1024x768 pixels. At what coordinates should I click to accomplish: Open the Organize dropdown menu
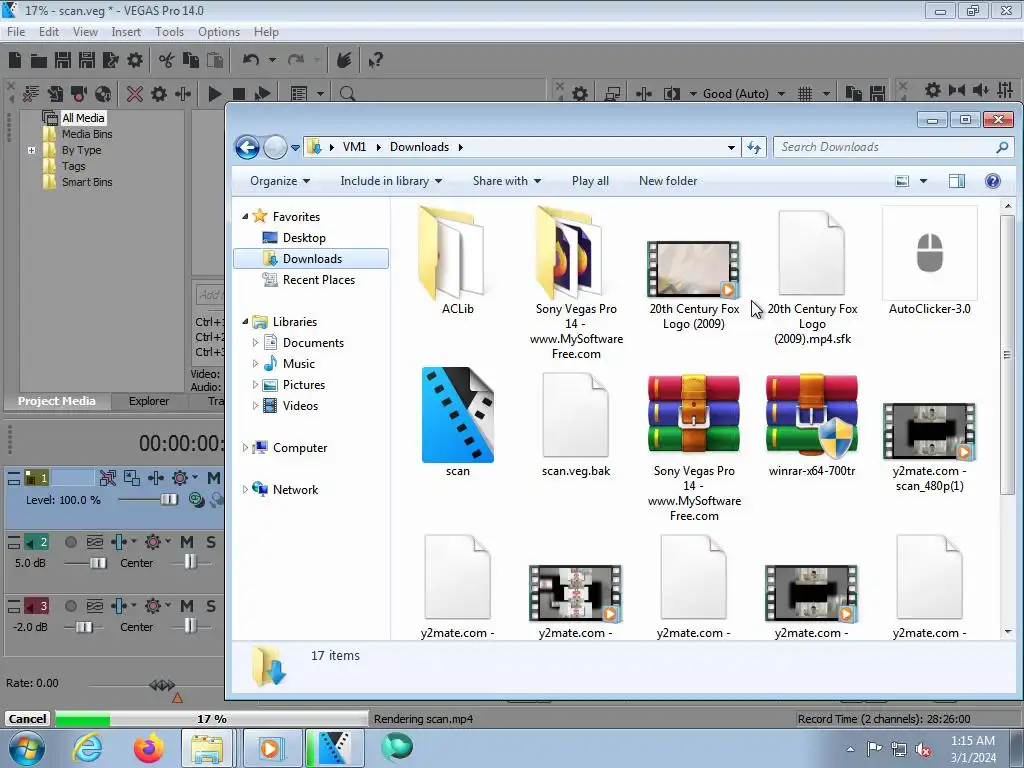pyautogui.click(x=280, y=181)
